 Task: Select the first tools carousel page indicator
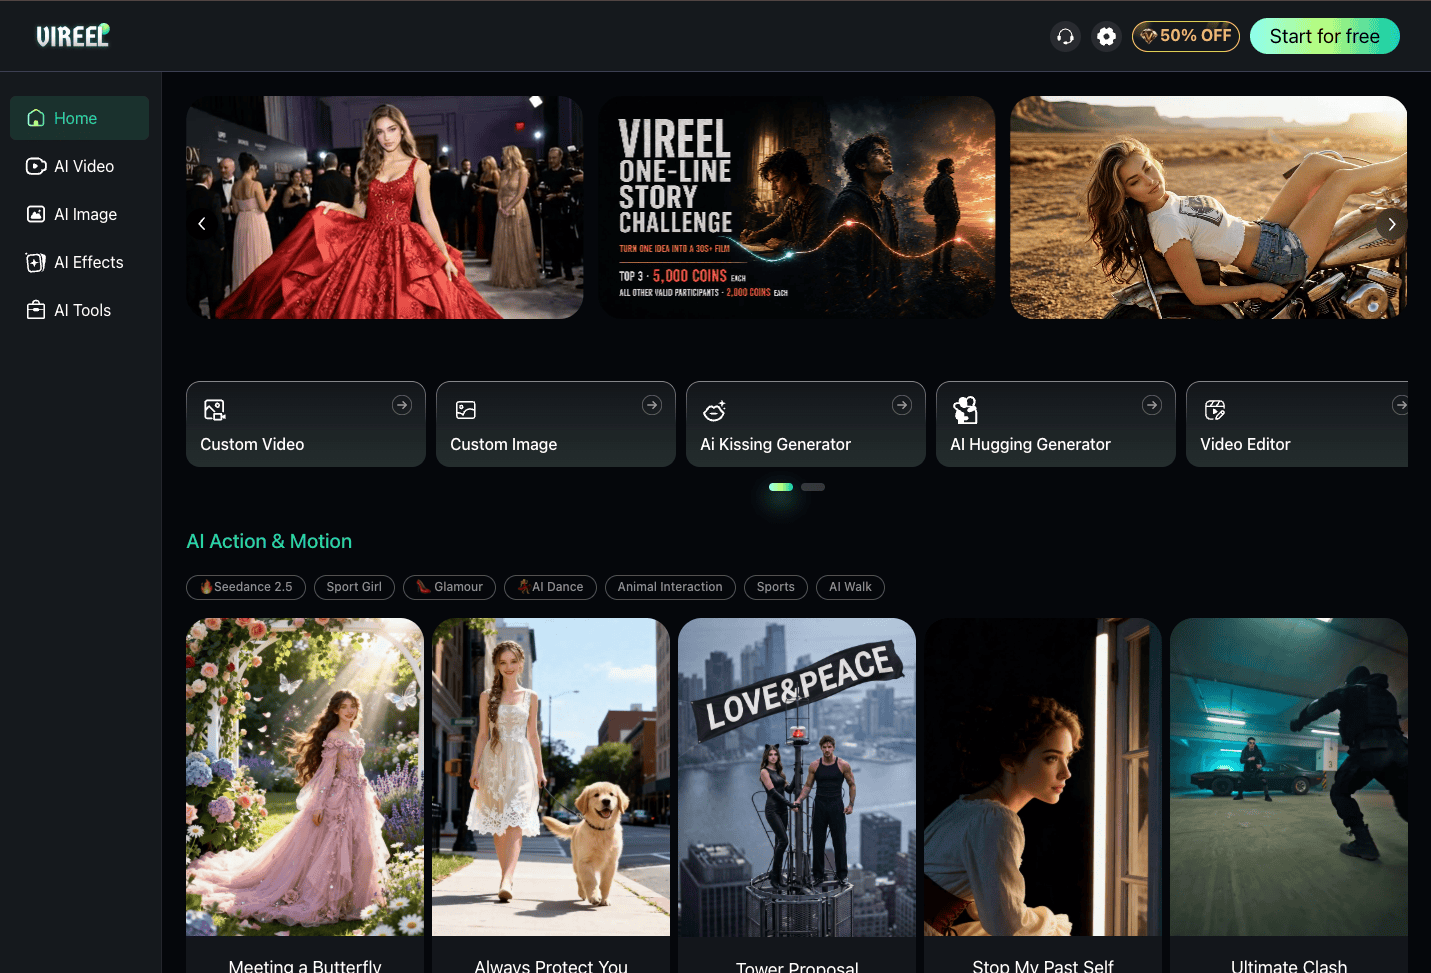tap(781, 487)
